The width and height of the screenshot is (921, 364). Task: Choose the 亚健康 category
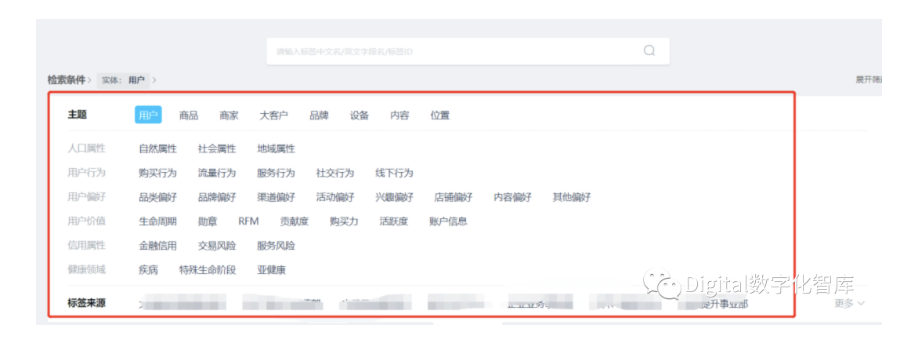click(271, 270)
